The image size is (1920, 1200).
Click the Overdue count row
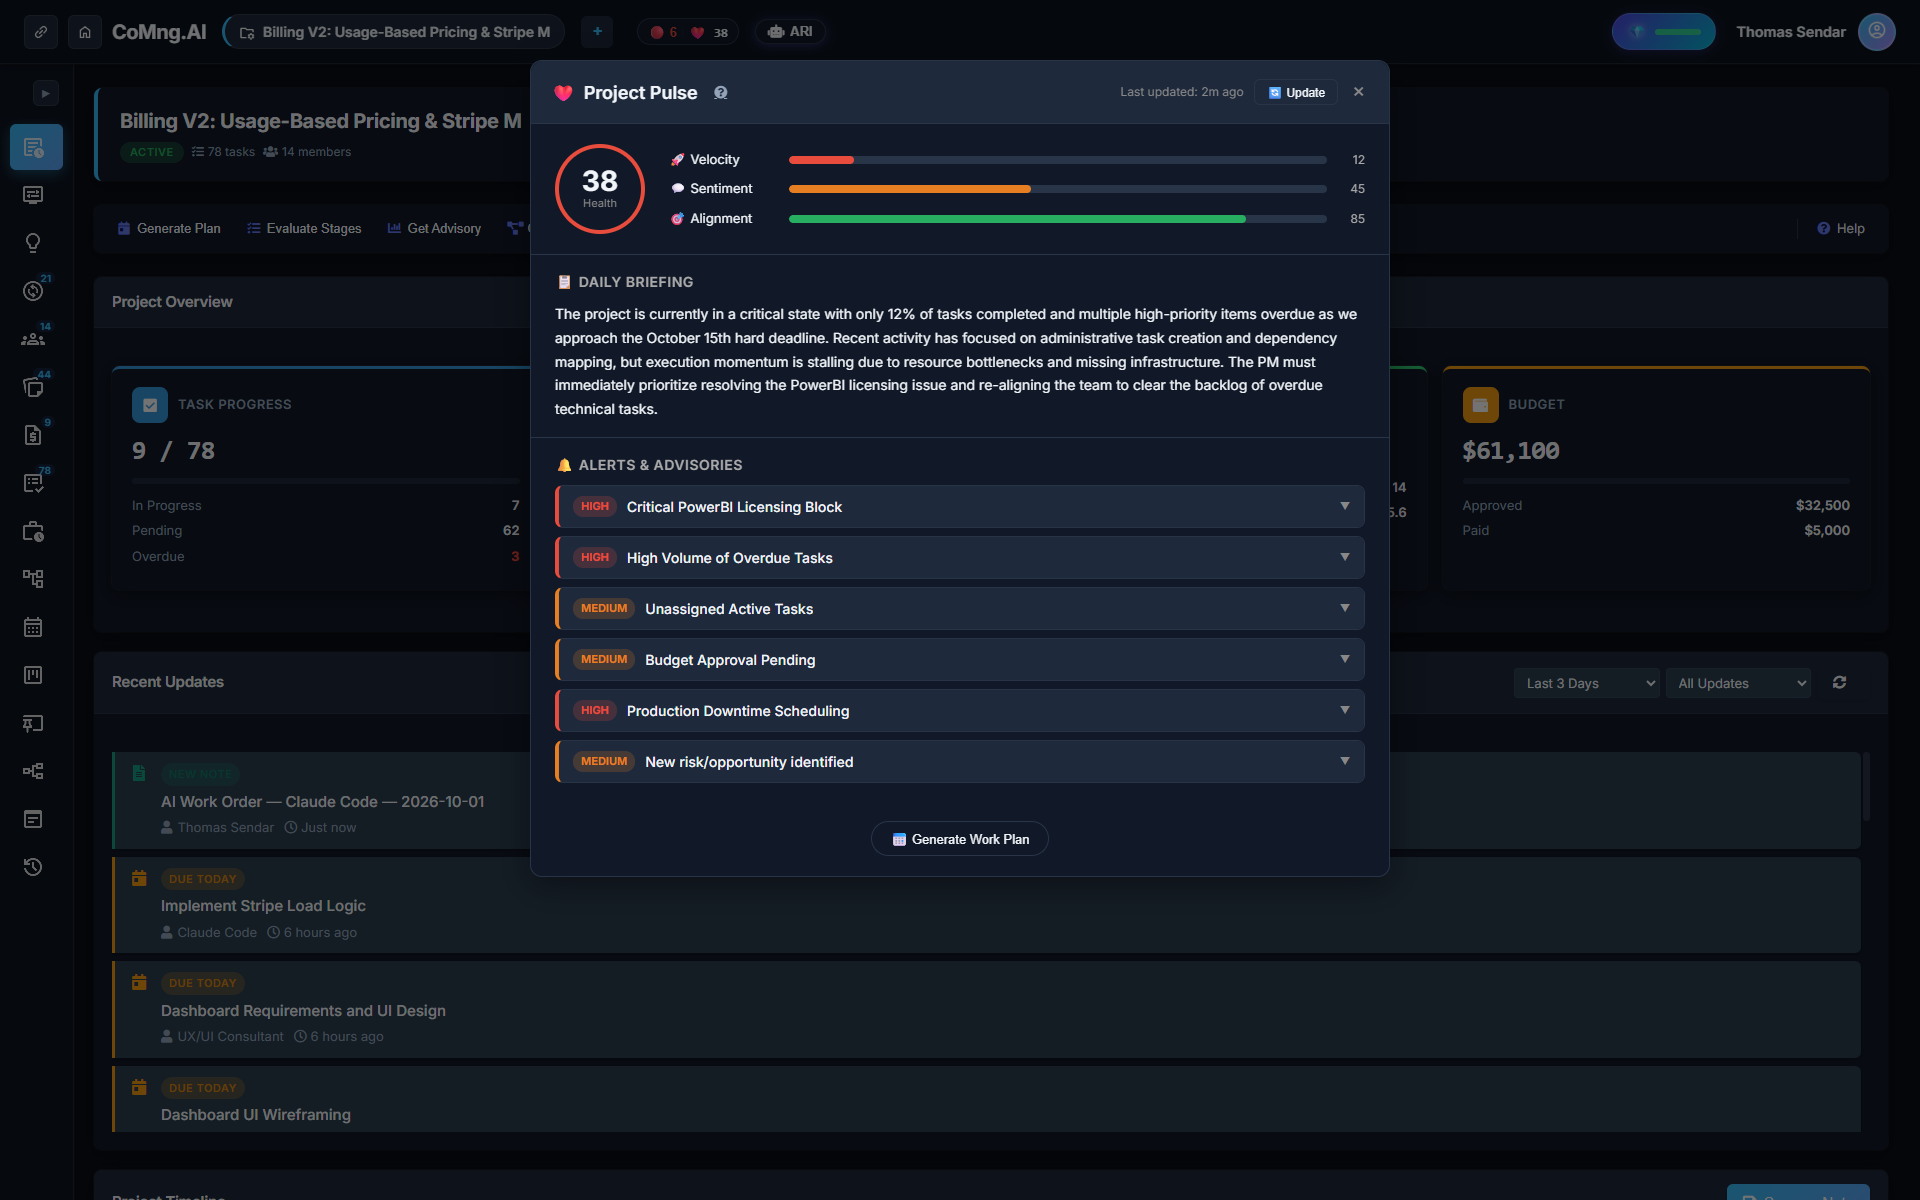tap(326, 557)
